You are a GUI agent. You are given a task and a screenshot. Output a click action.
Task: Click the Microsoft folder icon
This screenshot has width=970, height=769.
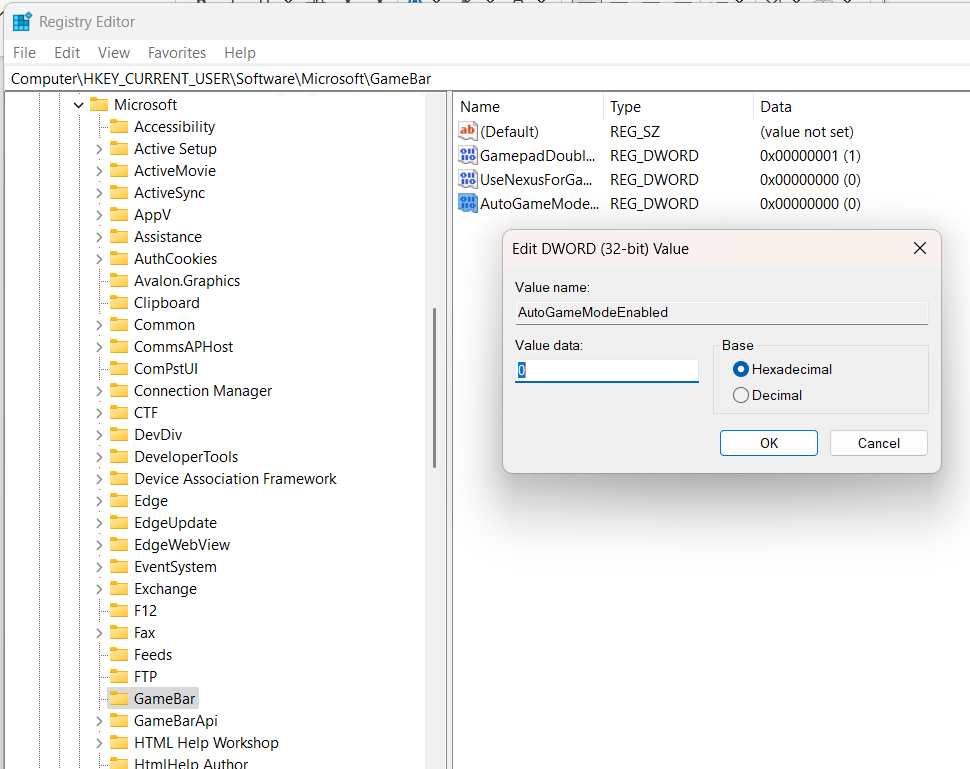[99, 105]
